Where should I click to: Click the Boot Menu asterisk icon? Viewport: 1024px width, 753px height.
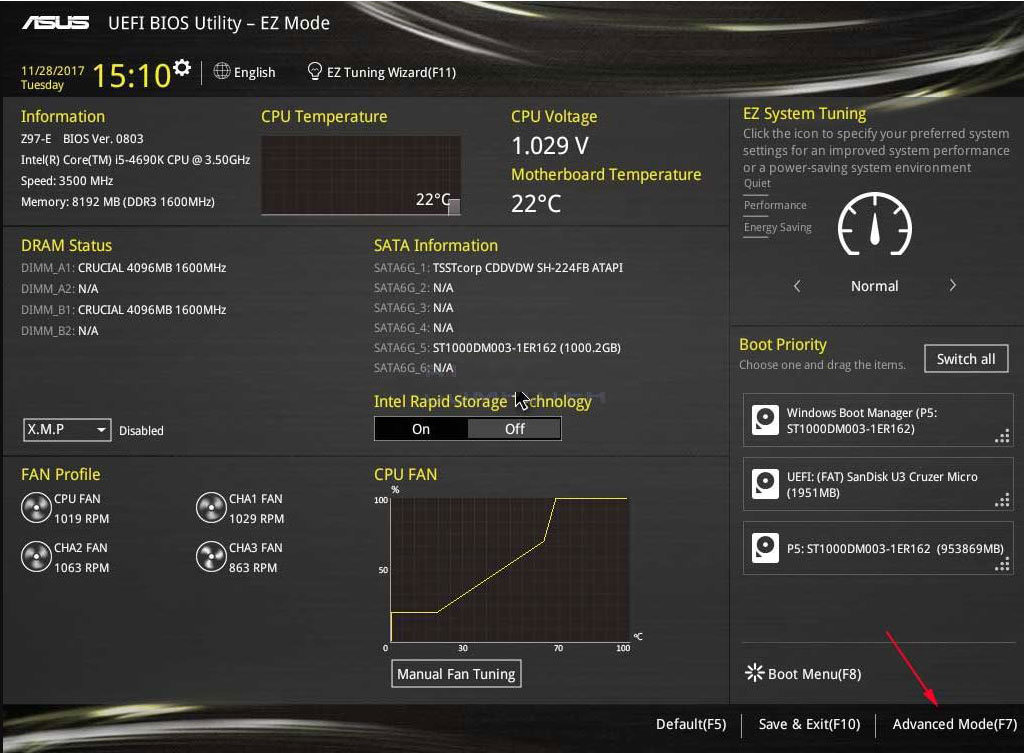(754, 673)
